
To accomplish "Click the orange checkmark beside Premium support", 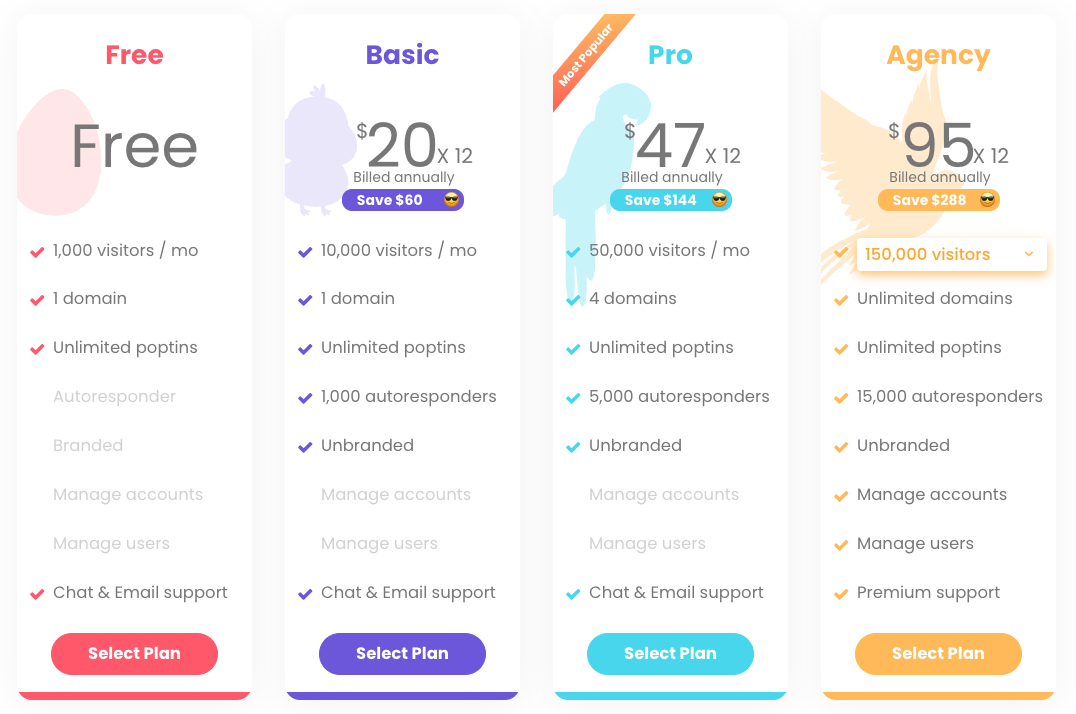I will tap(841, 594).
